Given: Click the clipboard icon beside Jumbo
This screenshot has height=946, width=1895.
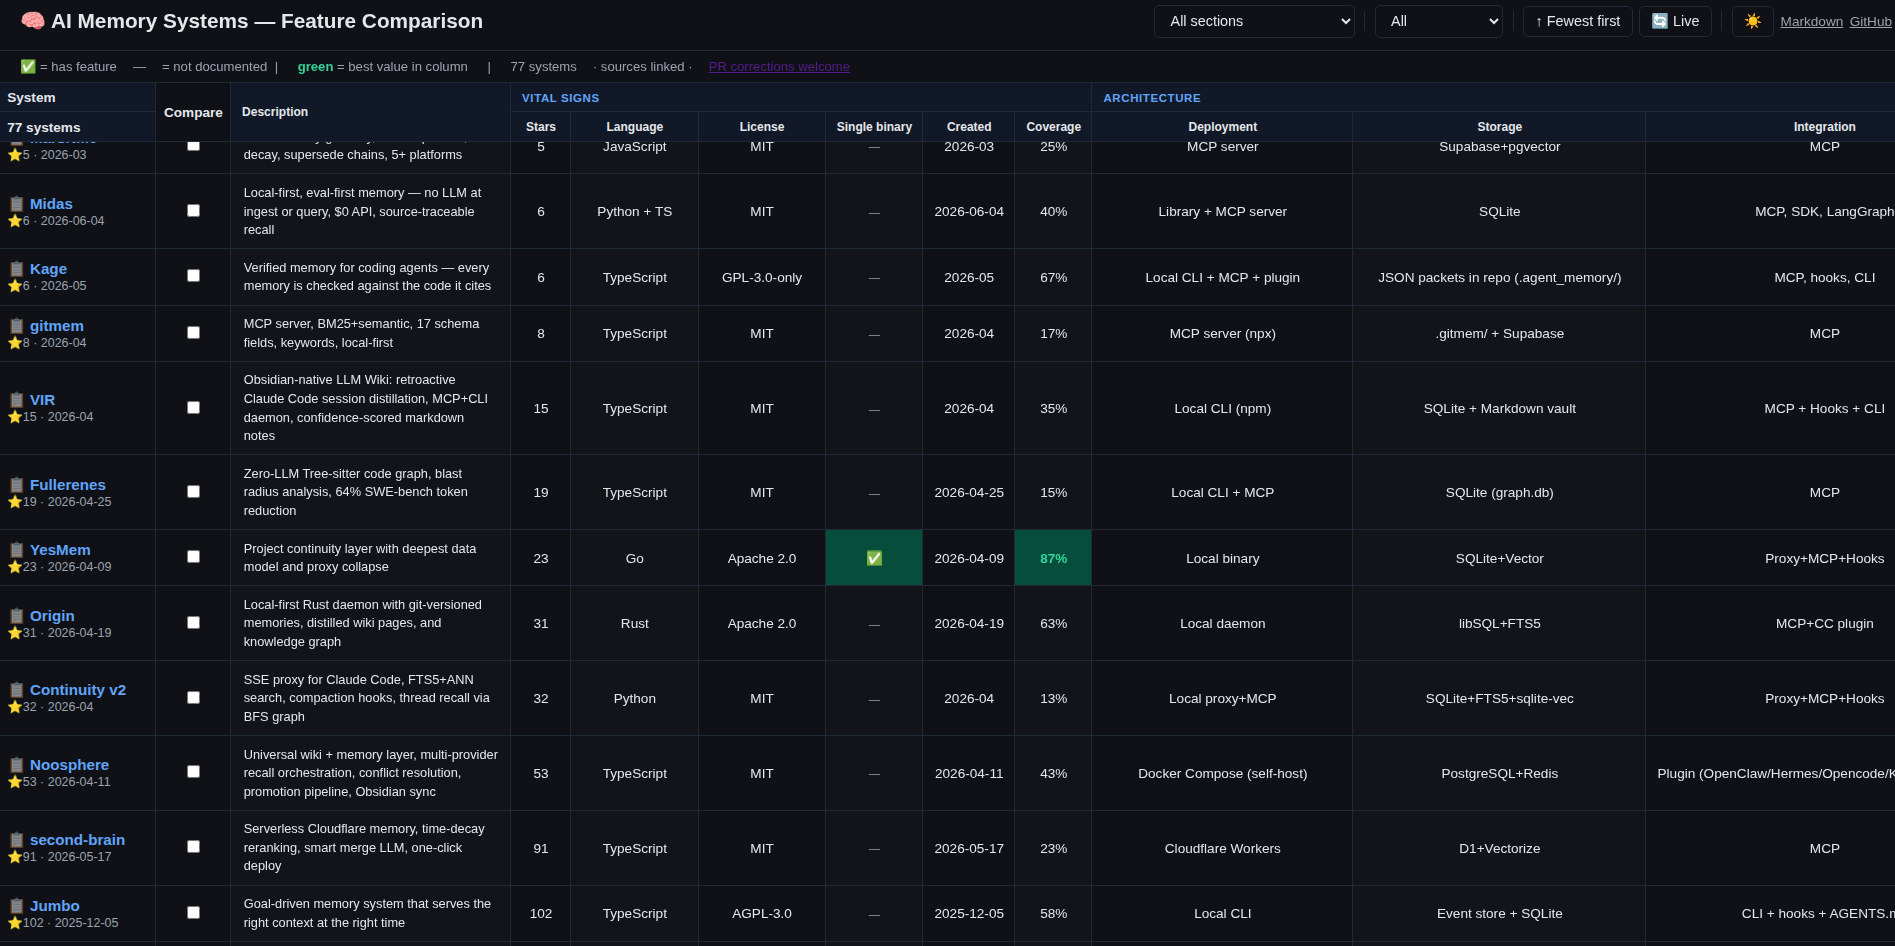Looking at the screenshot, I should (17, 906).
